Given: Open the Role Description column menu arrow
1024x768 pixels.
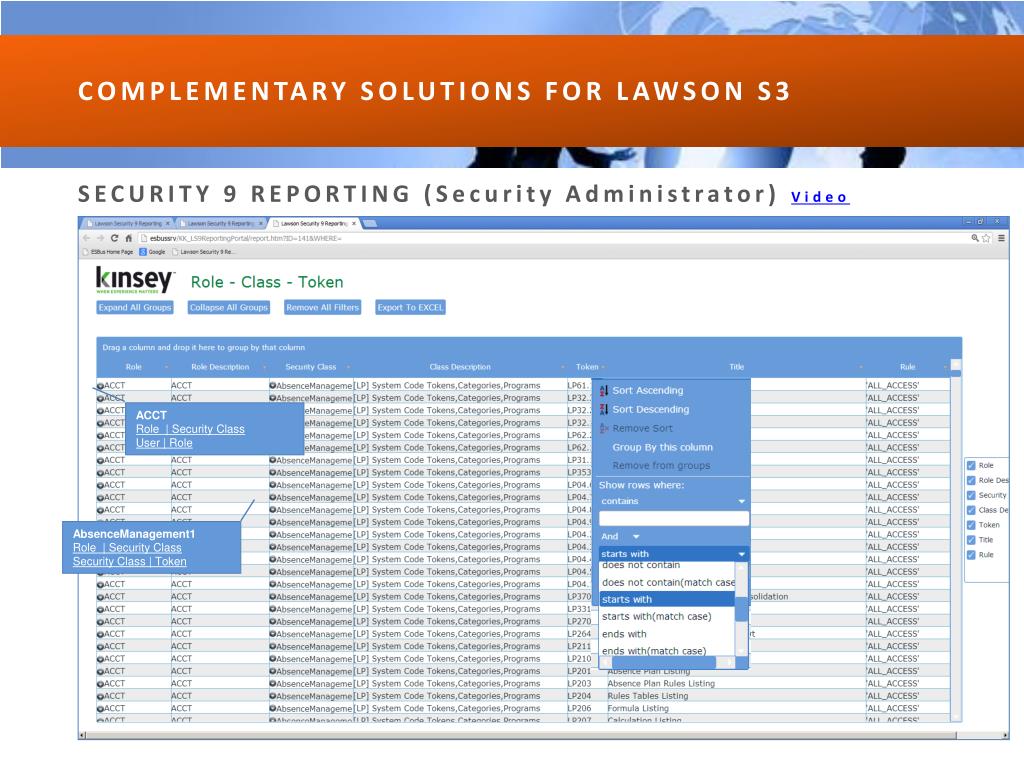Looking at the screenshot, I should 264,367.
